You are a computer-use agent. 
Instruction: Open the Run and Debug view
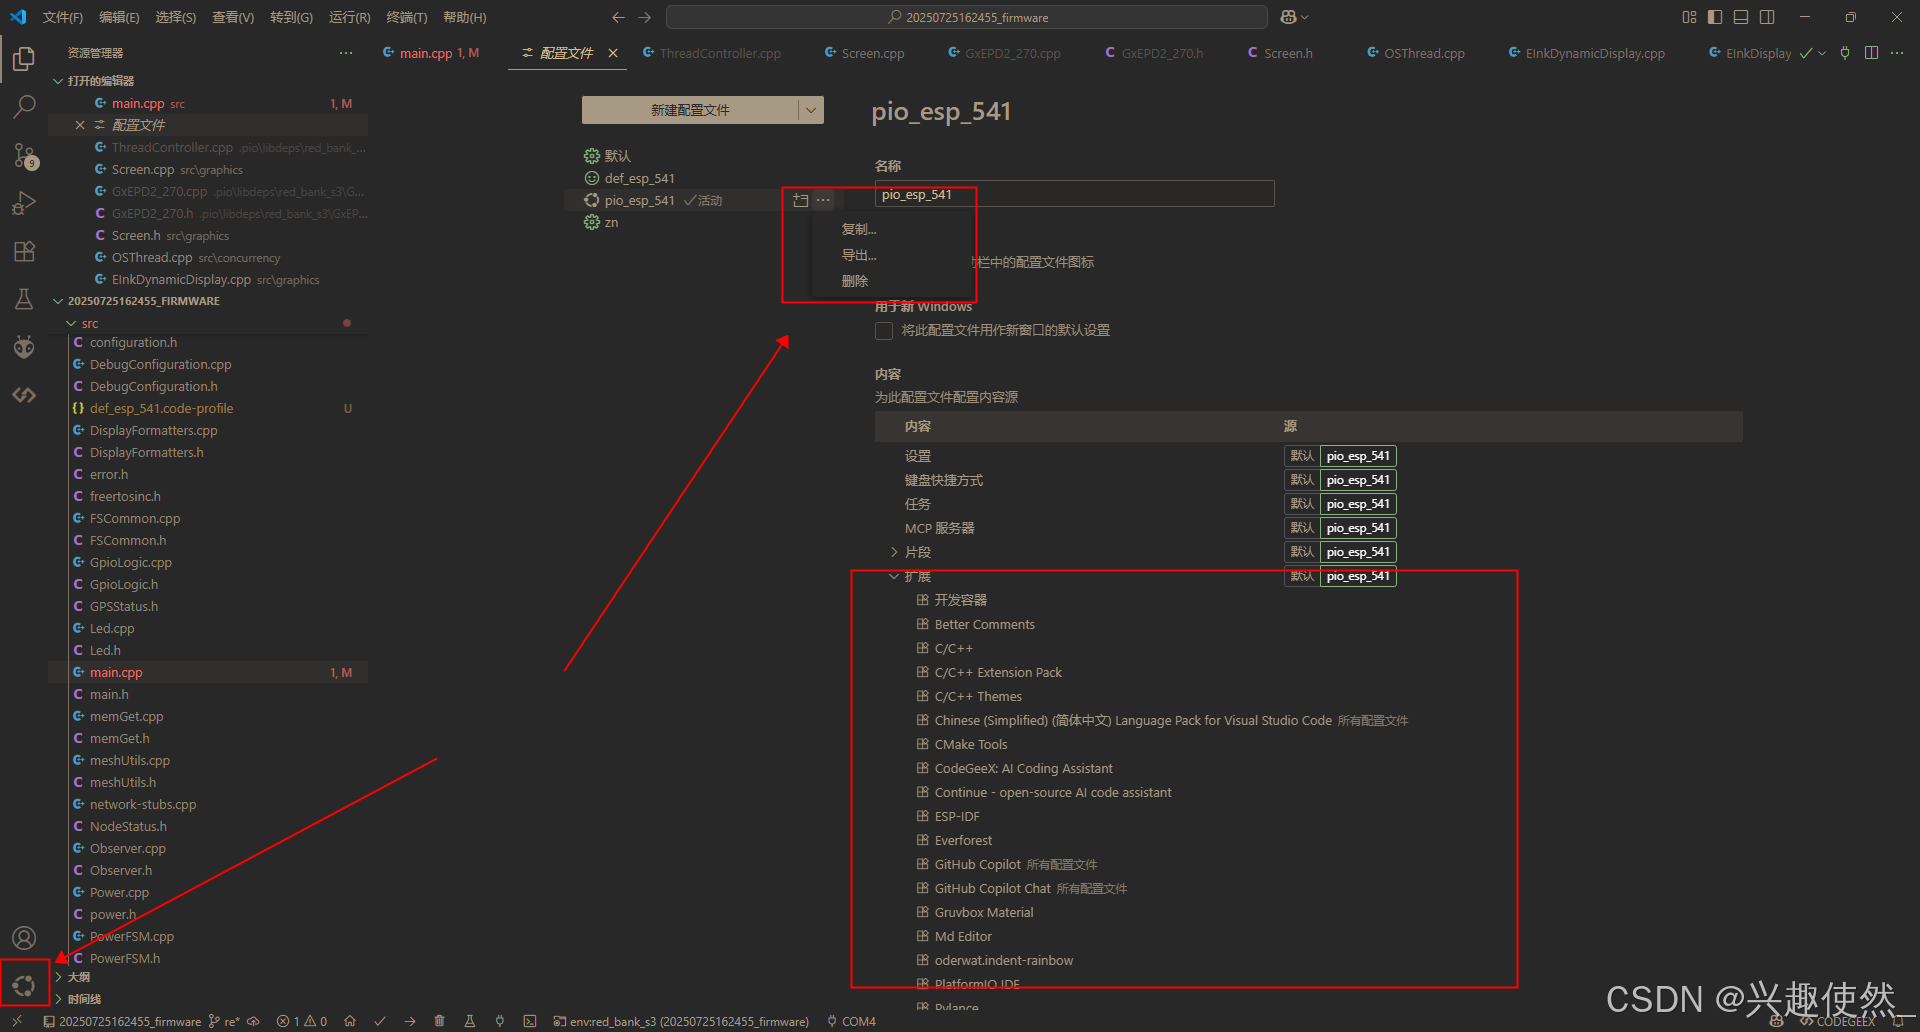(24, 203)
